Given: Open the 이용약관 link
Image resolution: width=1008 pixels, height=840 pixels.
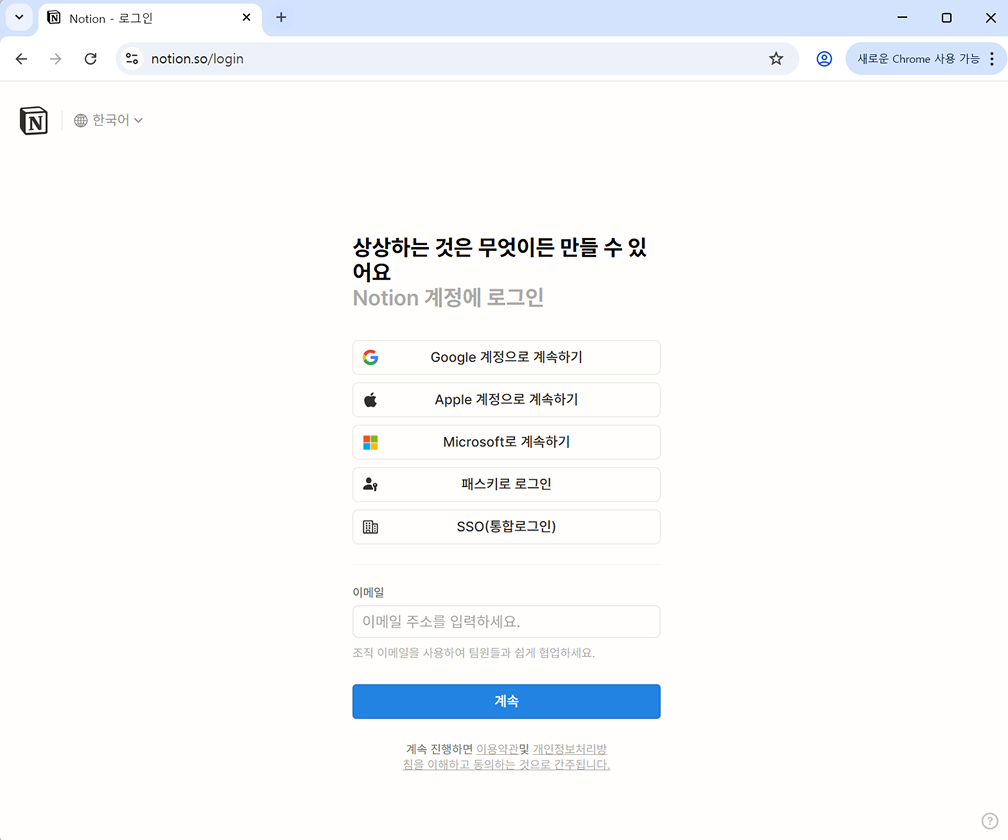Looking at the screenshot, I should [x=497, y=749].
